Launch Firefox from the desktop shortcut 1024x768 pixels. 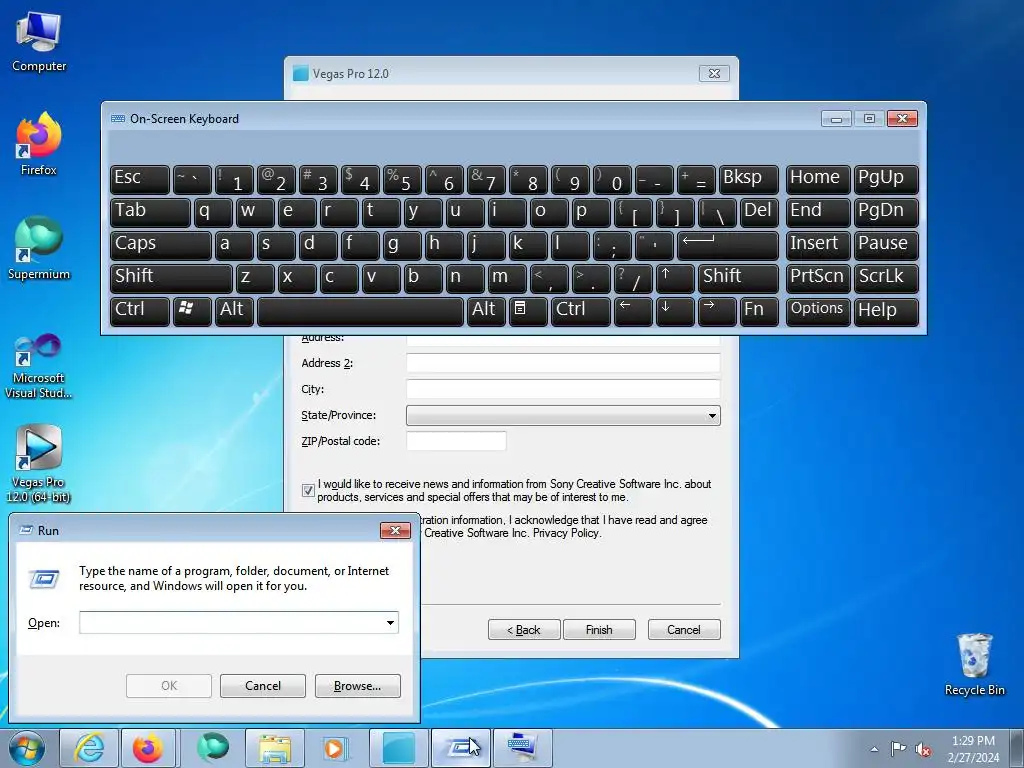(39, 144)
